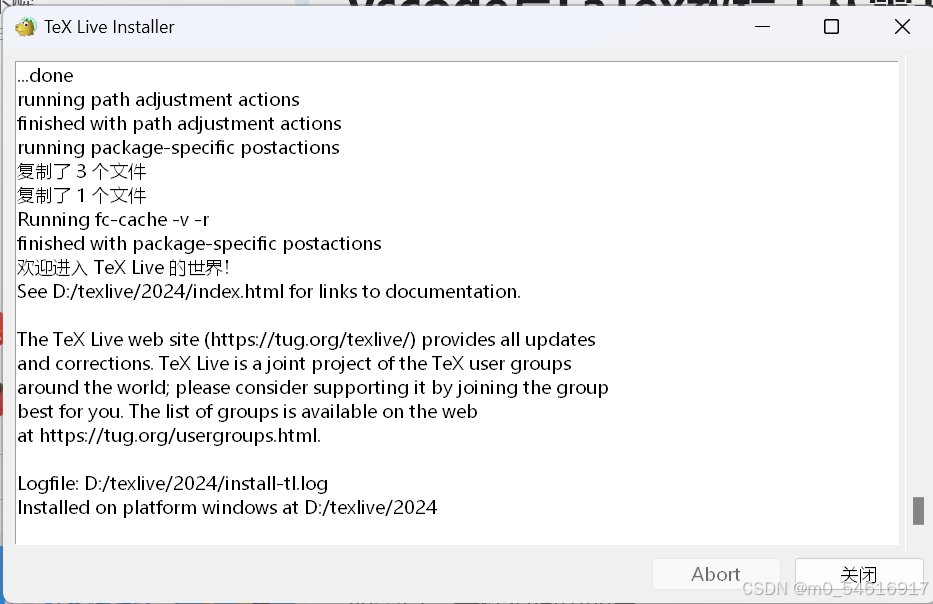This screenshot has width=933, height=604.
Task: Click the 关闭 button to close installer
Action: point(859,574)
